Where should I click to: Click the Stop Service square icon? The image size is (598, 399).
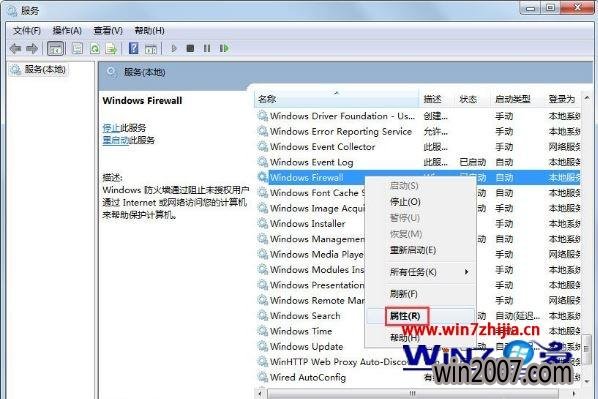[190, 48]
